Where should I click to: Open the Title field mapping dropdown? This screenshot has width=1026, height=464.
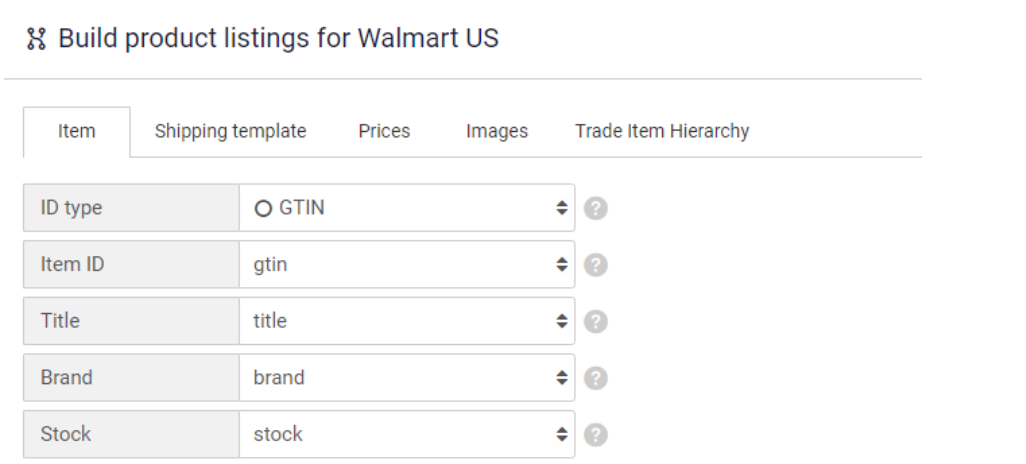click(407, 321)
